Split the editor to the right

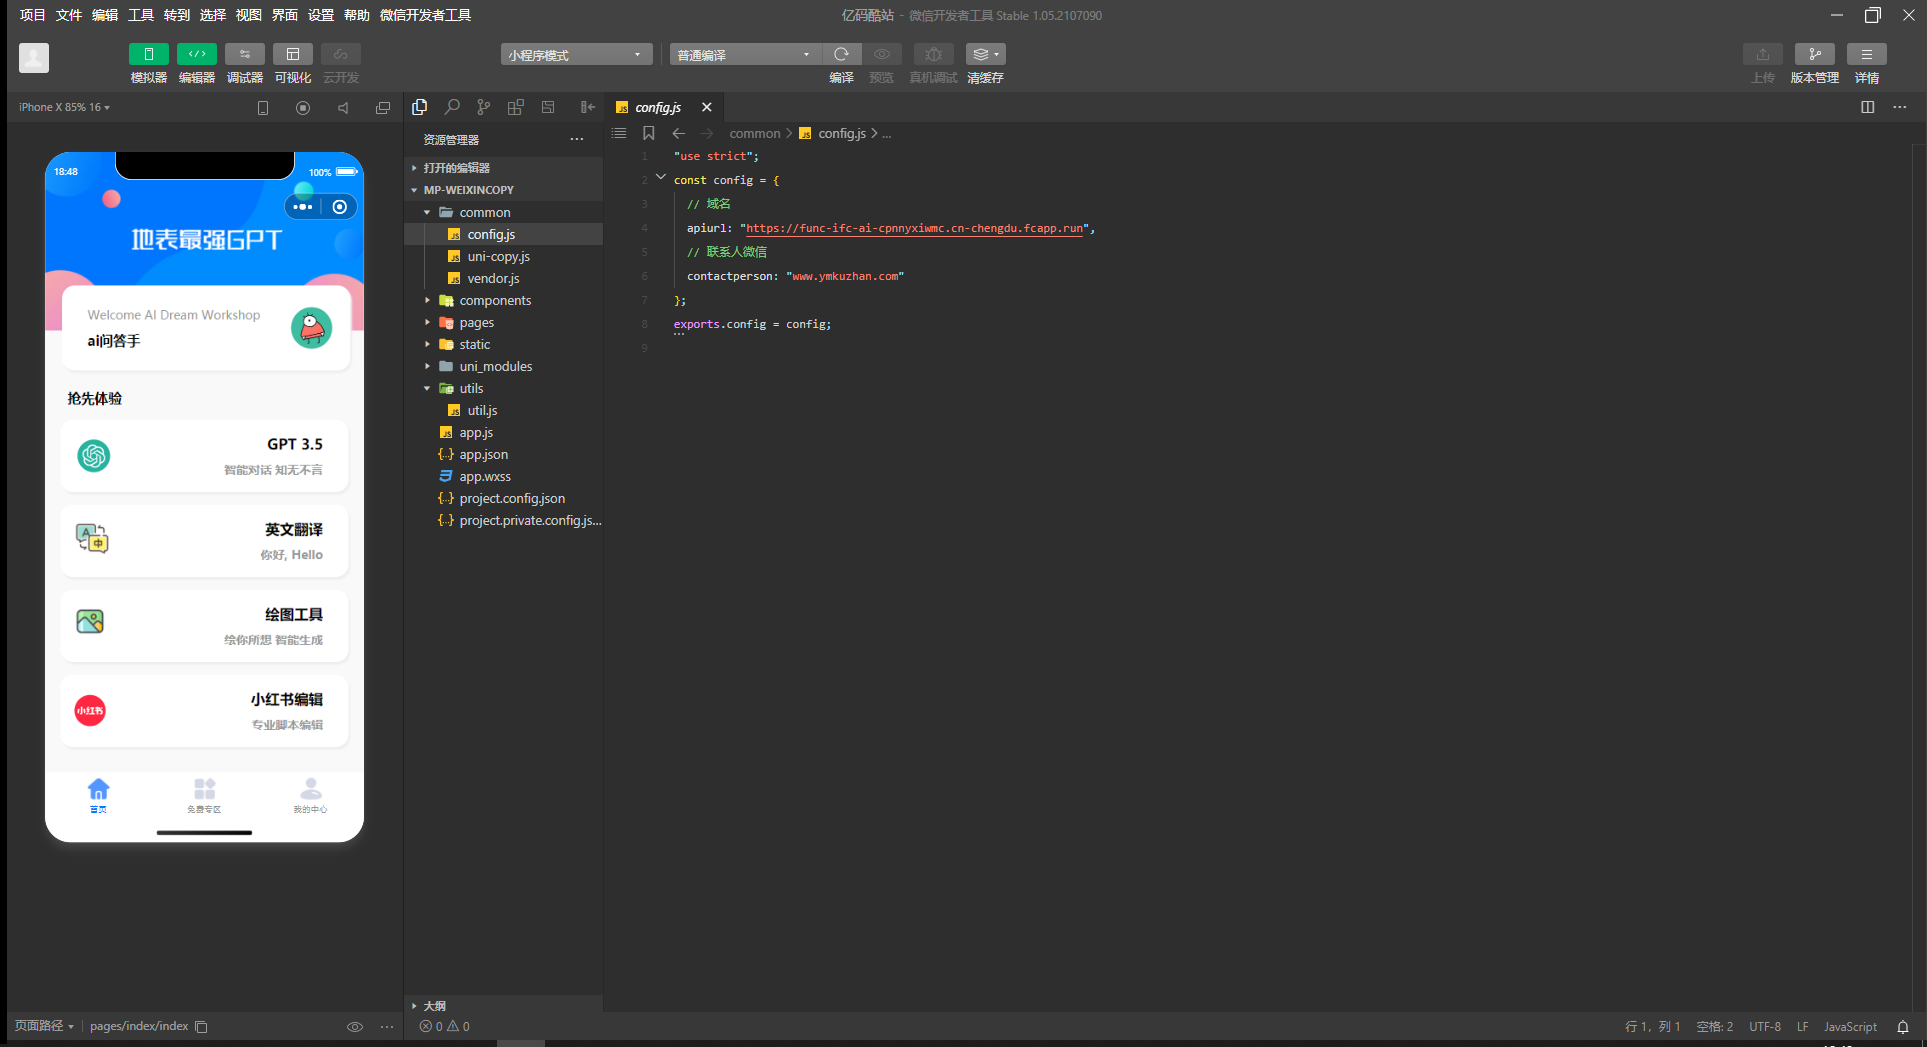click(1867, 107)
